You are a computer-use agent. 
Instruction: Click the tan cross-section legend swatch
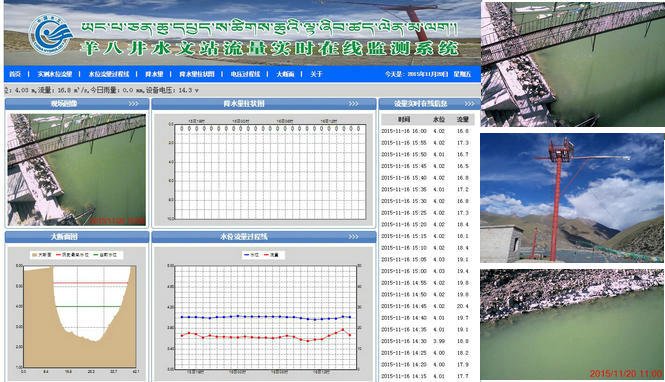point(35,255)
